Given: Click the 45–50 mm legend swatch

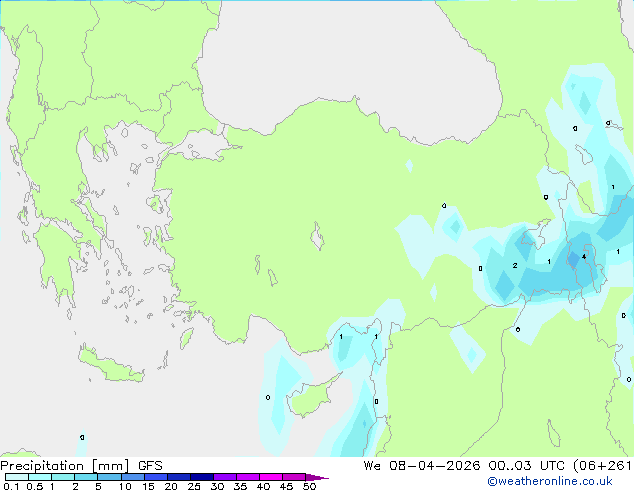Looking at the screenshot, I should pyautogui.click(x=294, y=477).
